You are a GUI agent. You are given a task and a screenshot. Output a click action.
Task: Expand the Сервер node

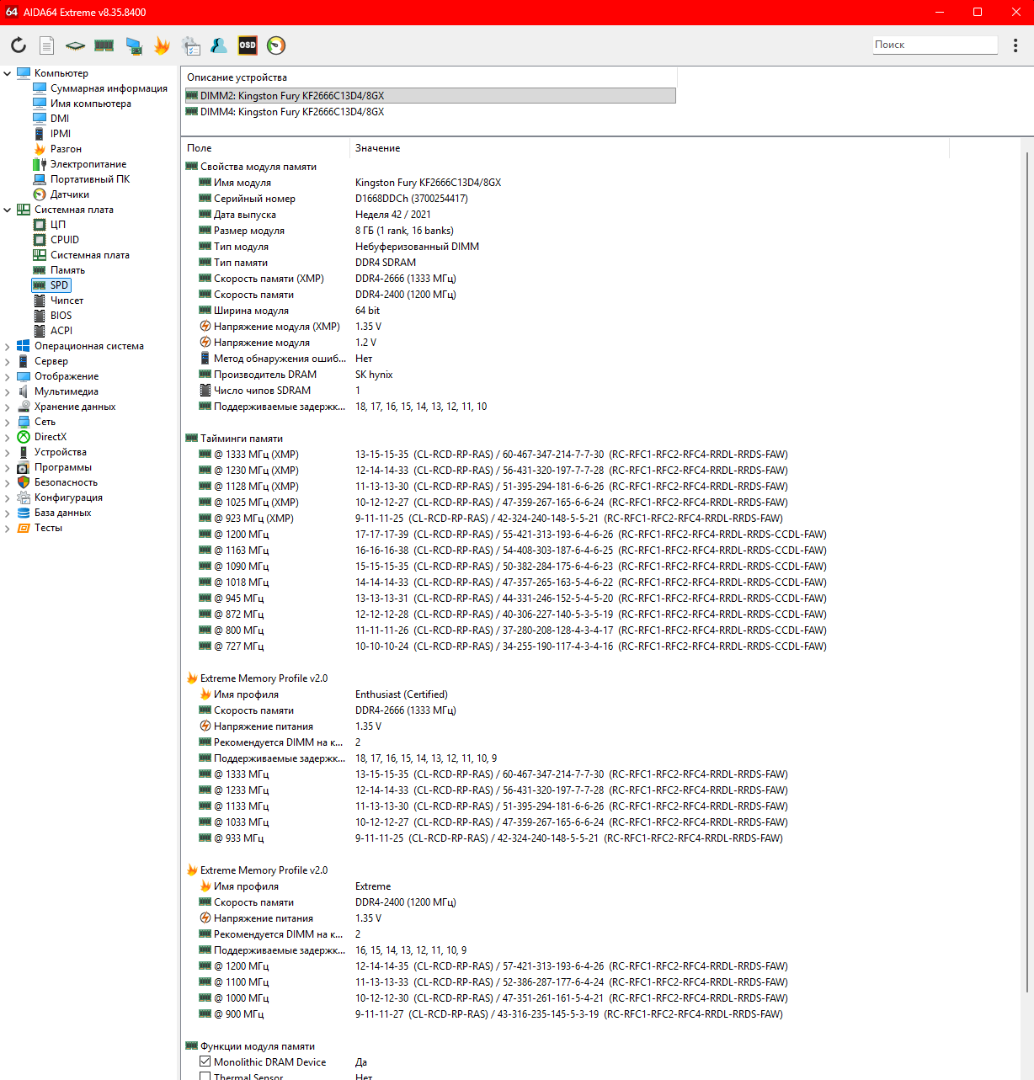pos(8,361)
